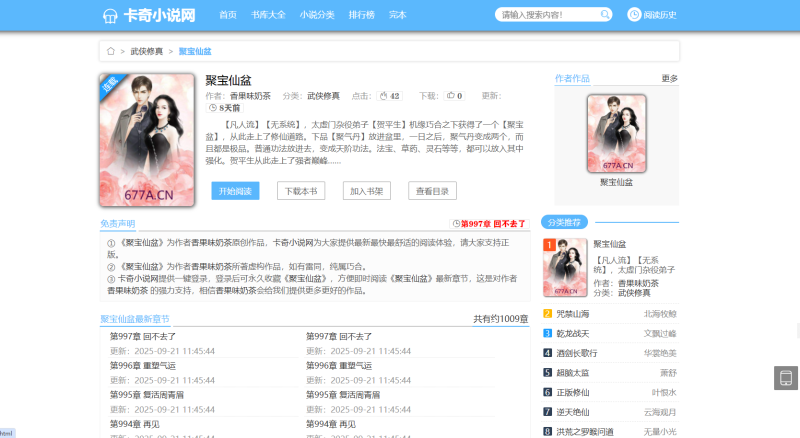Click author name 香果味奶茶
The width and height of the screenshot is (800, 438).
pyautogui.click(x=250, y=95)
